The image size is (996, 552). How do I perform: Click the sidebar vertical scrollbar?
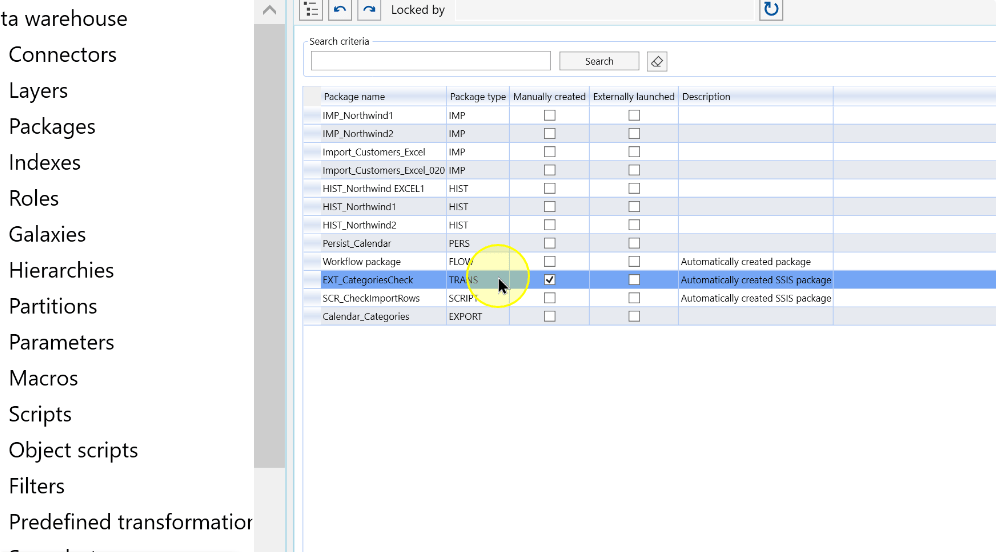click(x=269, y=248)
